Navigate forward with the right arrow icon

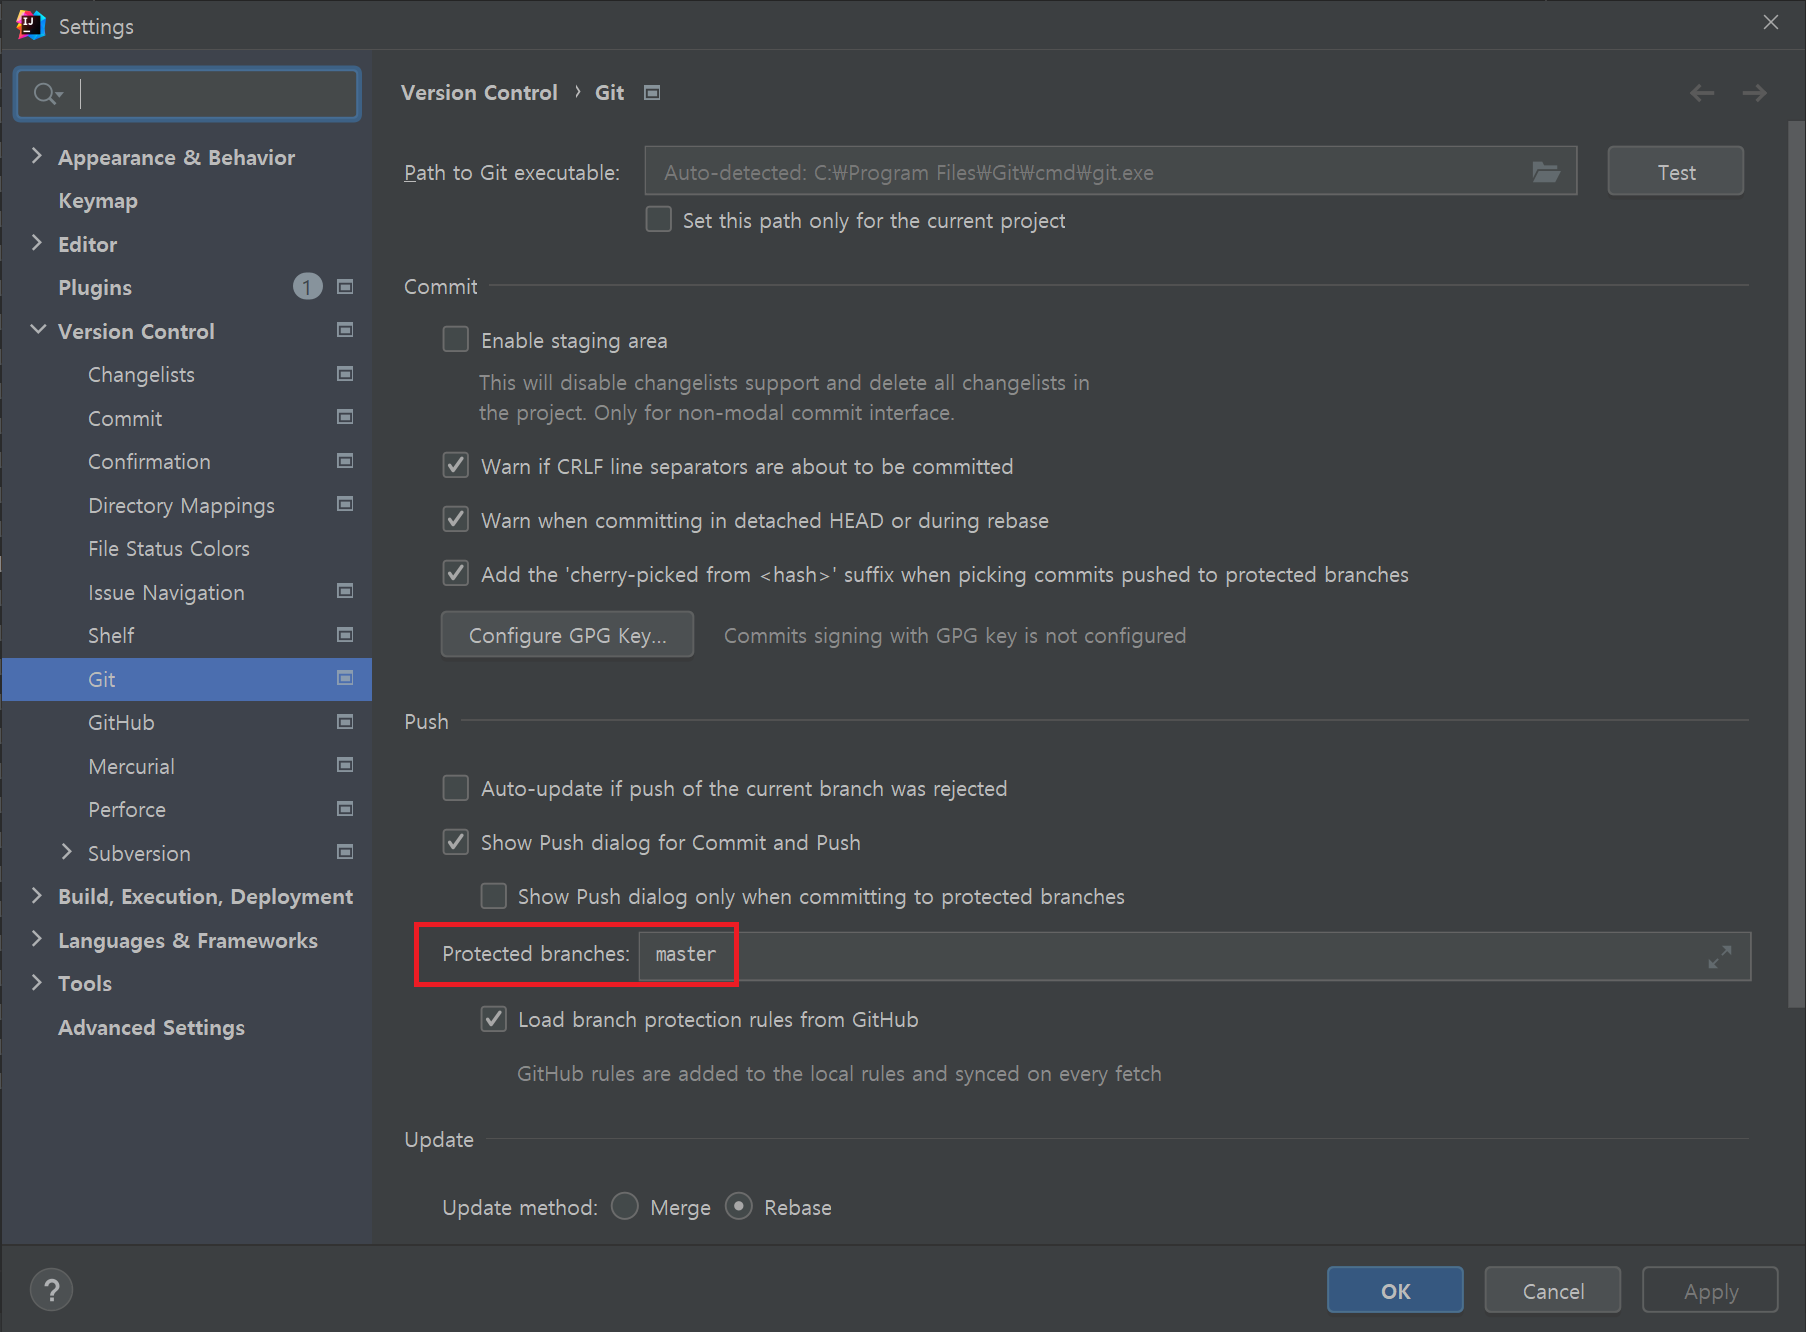tap(1754, 93)
